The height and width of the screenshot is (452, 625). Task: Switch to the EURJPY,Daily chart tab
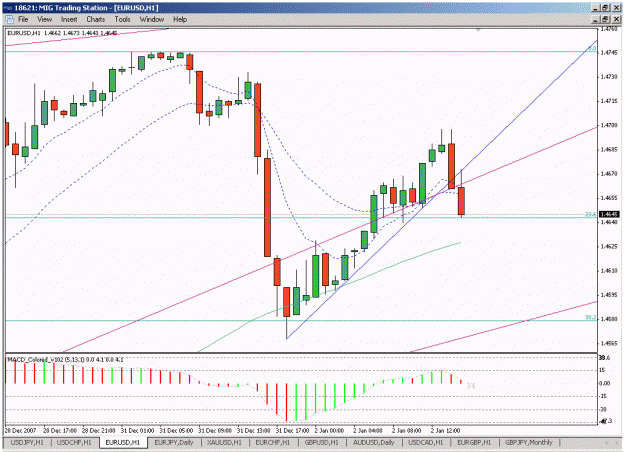pos(174,442)
